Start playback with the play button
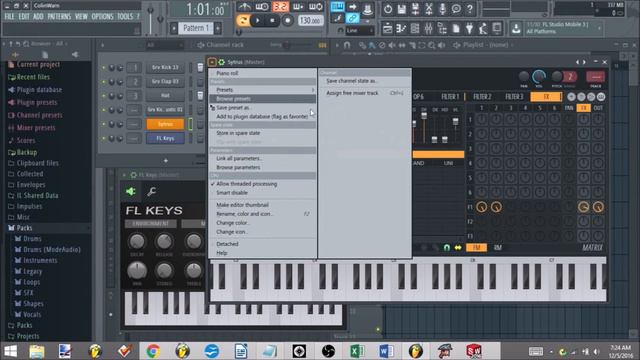 (258, 20)
